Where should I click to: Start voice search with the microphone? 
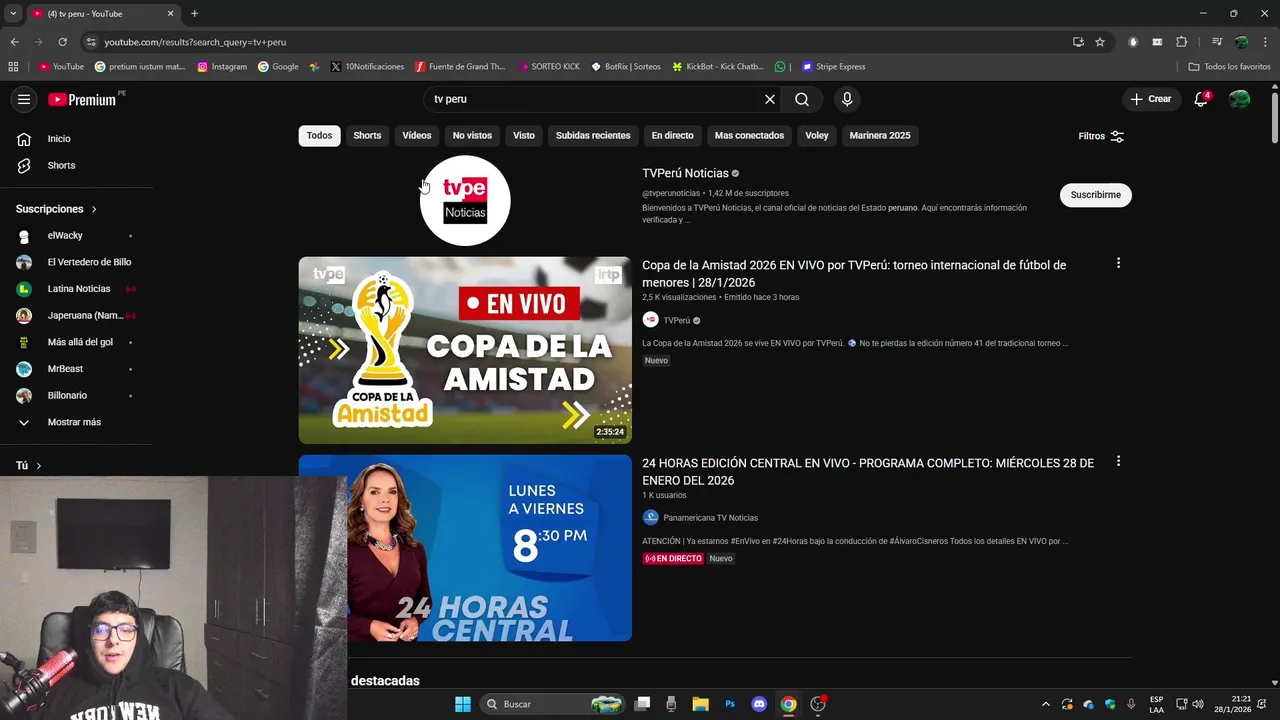pos(847,99)
